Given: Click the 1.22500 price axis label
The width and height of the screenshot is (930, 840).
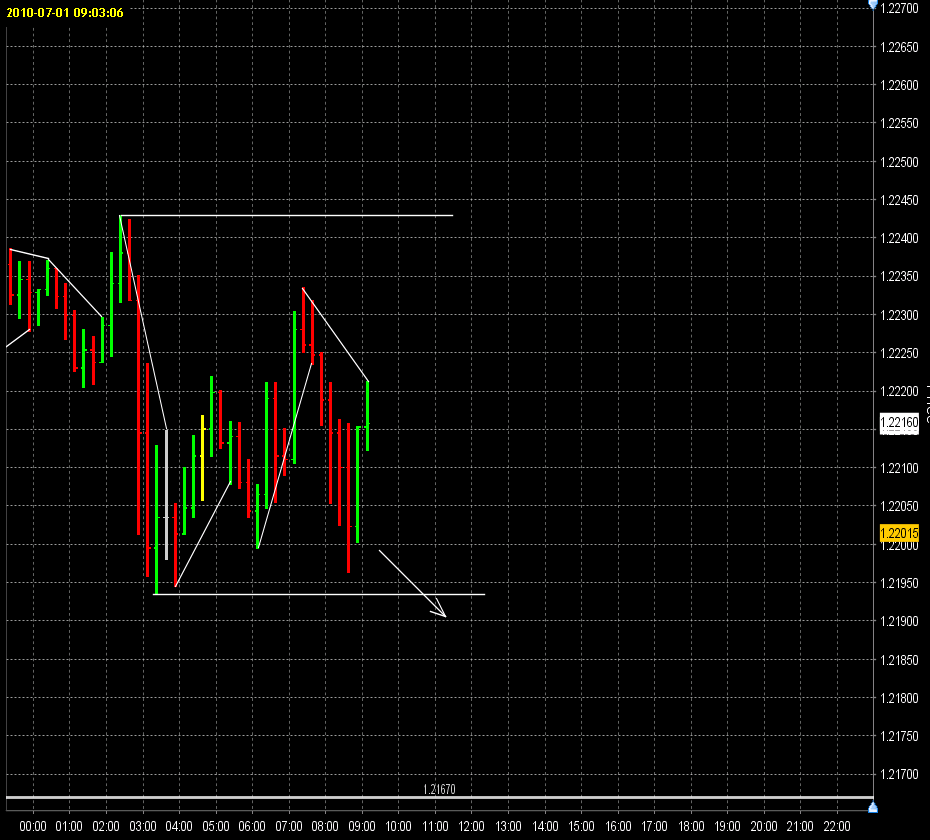Looking at the screenshot, I should (x=900, y=162).
